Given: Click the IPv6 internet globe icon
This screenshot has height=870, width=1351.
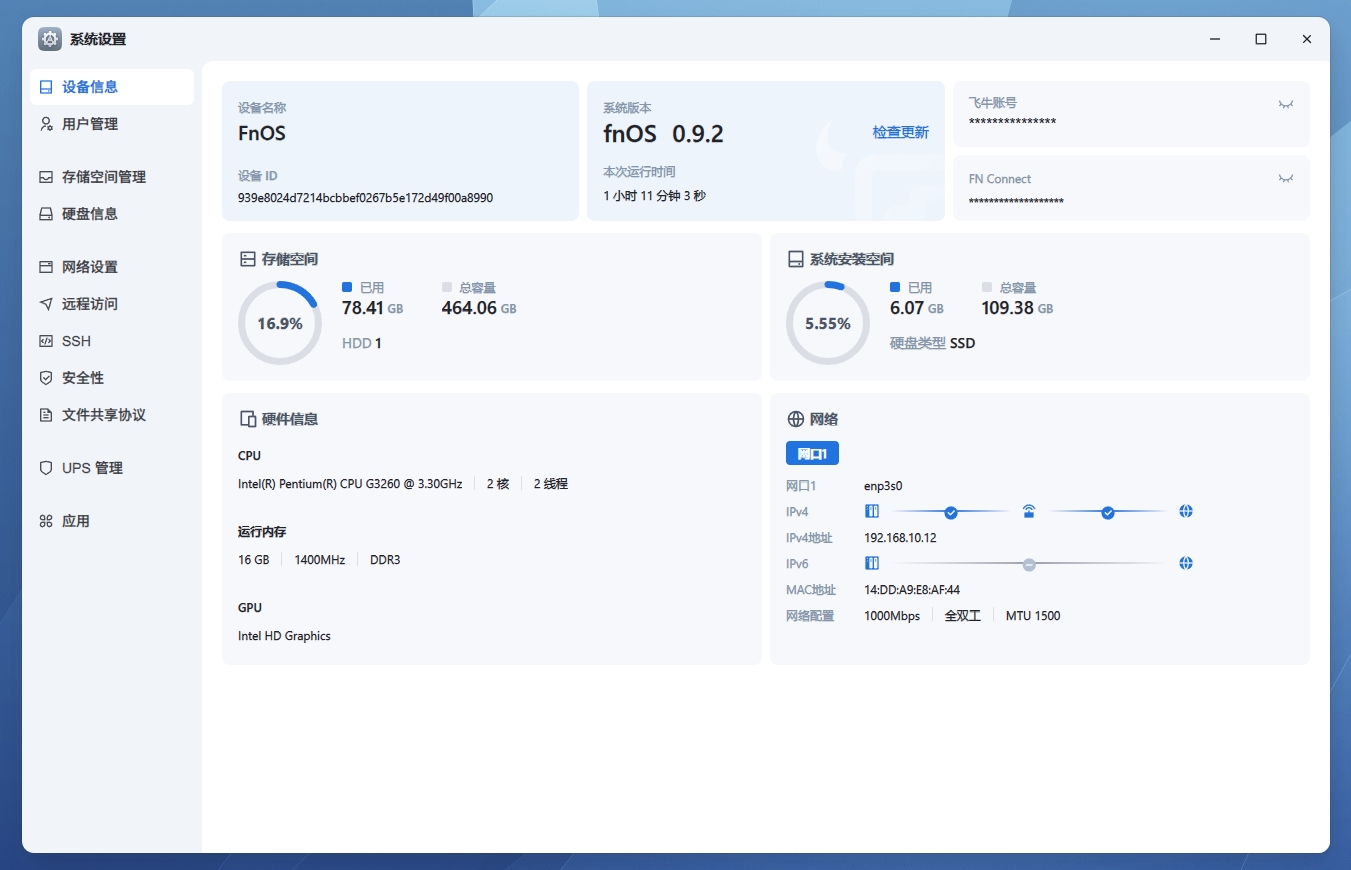Looking at the screenshot, I should pos(1186,563).
